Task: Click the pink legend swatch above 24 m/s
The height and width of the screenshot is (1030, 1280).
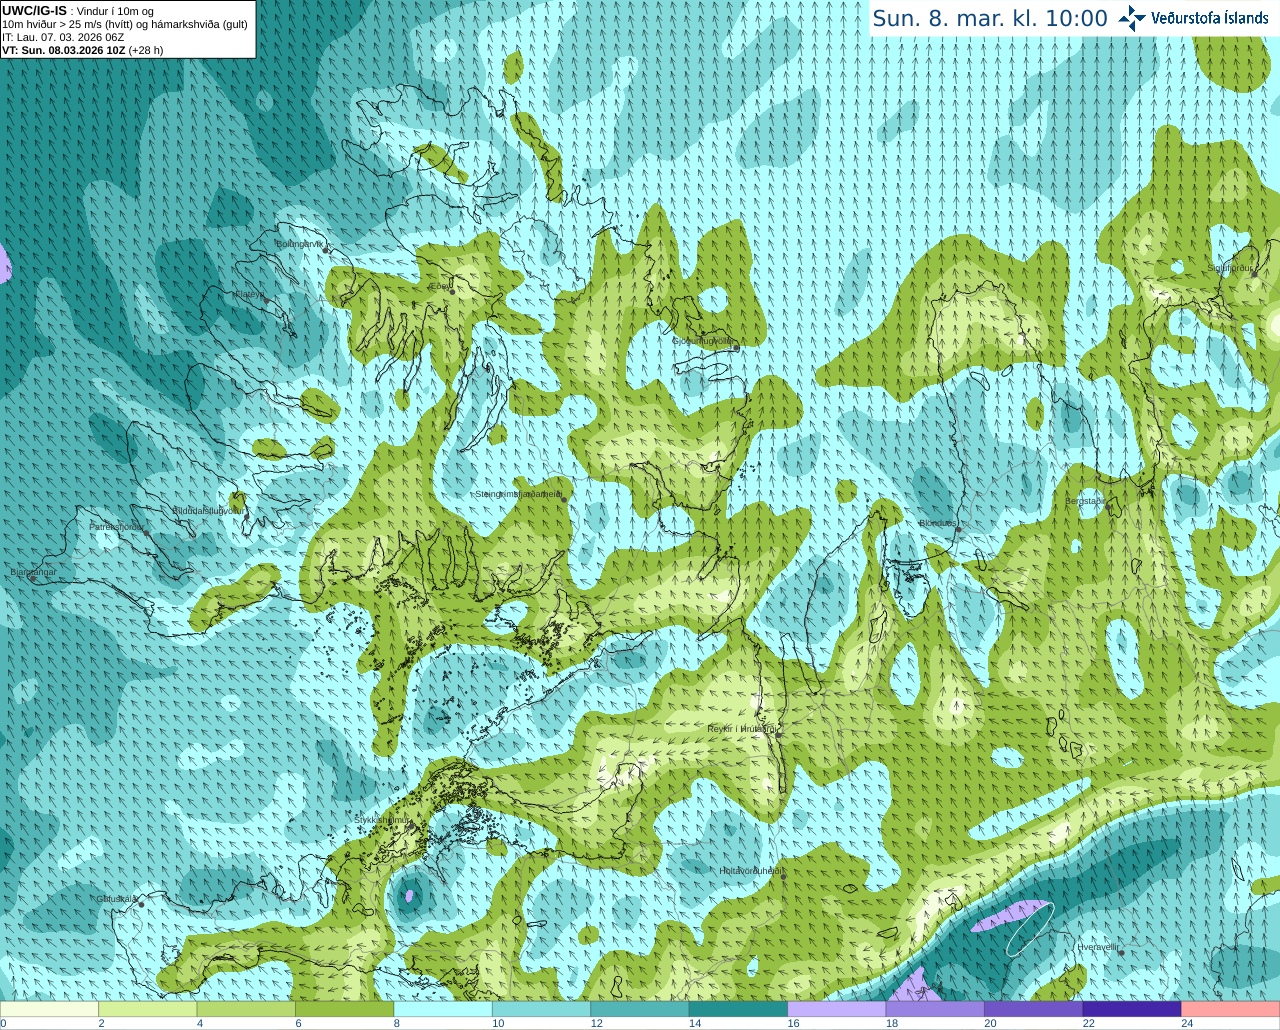Action: click(x=1231, y=1009)
